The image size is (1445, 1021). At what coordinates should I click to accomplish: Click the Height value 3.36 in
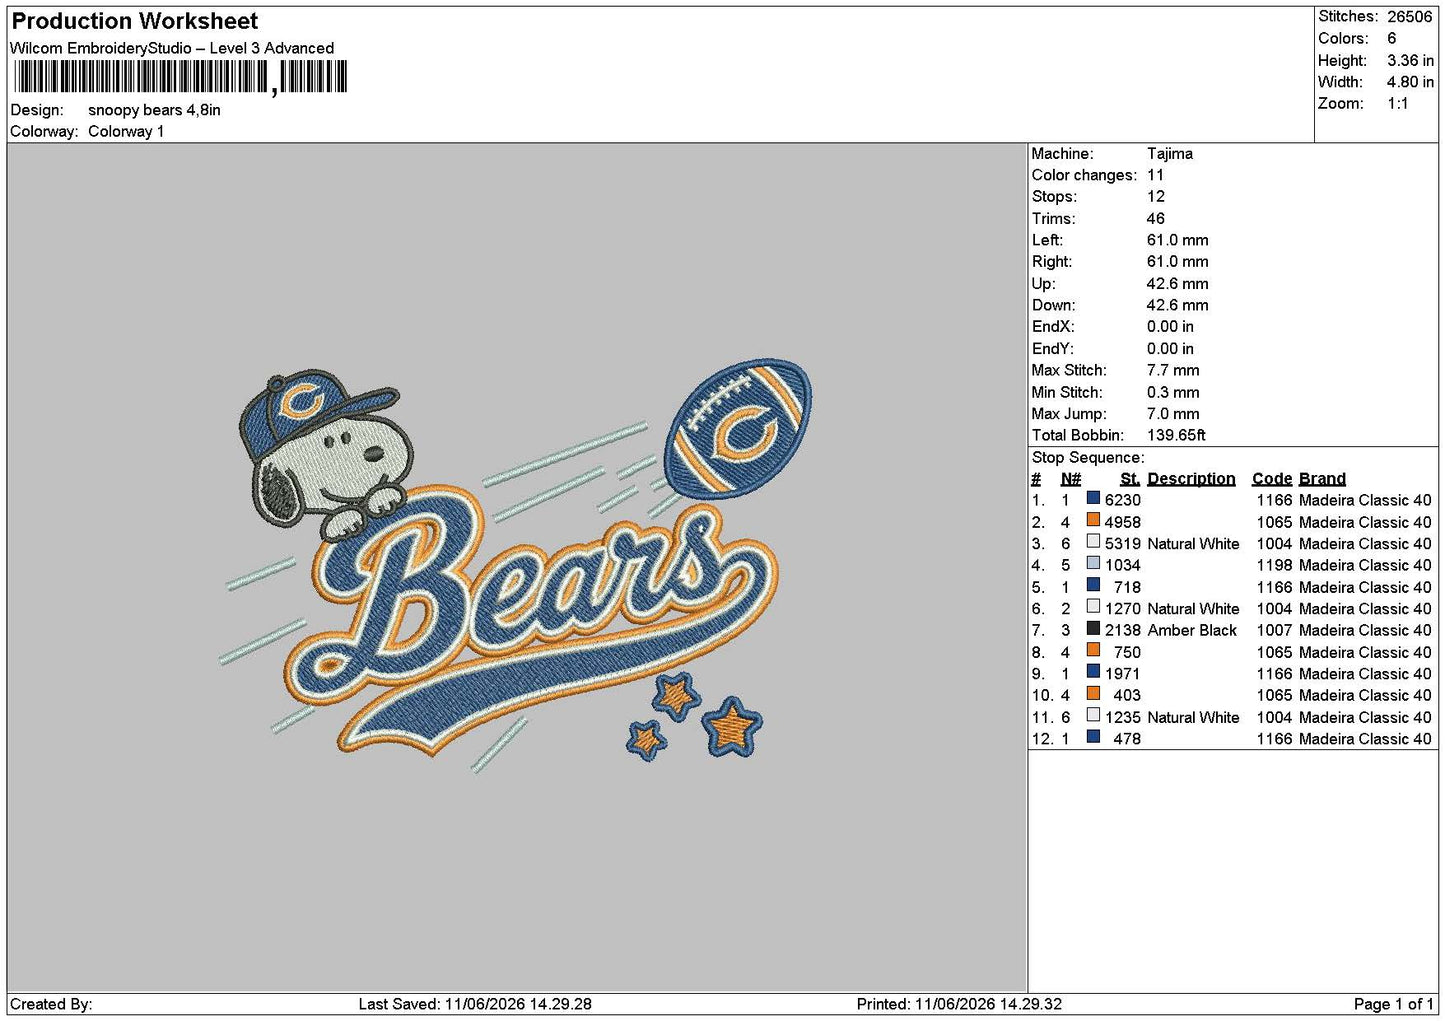click(1410, 60)
